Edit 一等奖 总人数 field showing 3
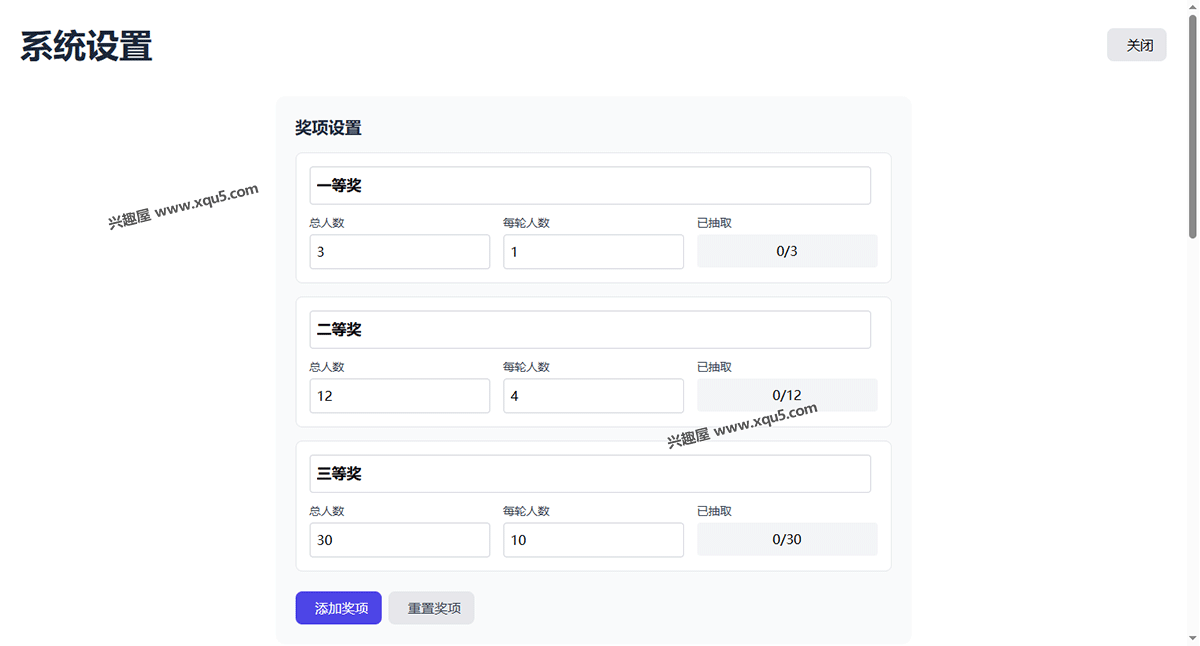This screenshot has height=646, width=1200. [399, 252]
